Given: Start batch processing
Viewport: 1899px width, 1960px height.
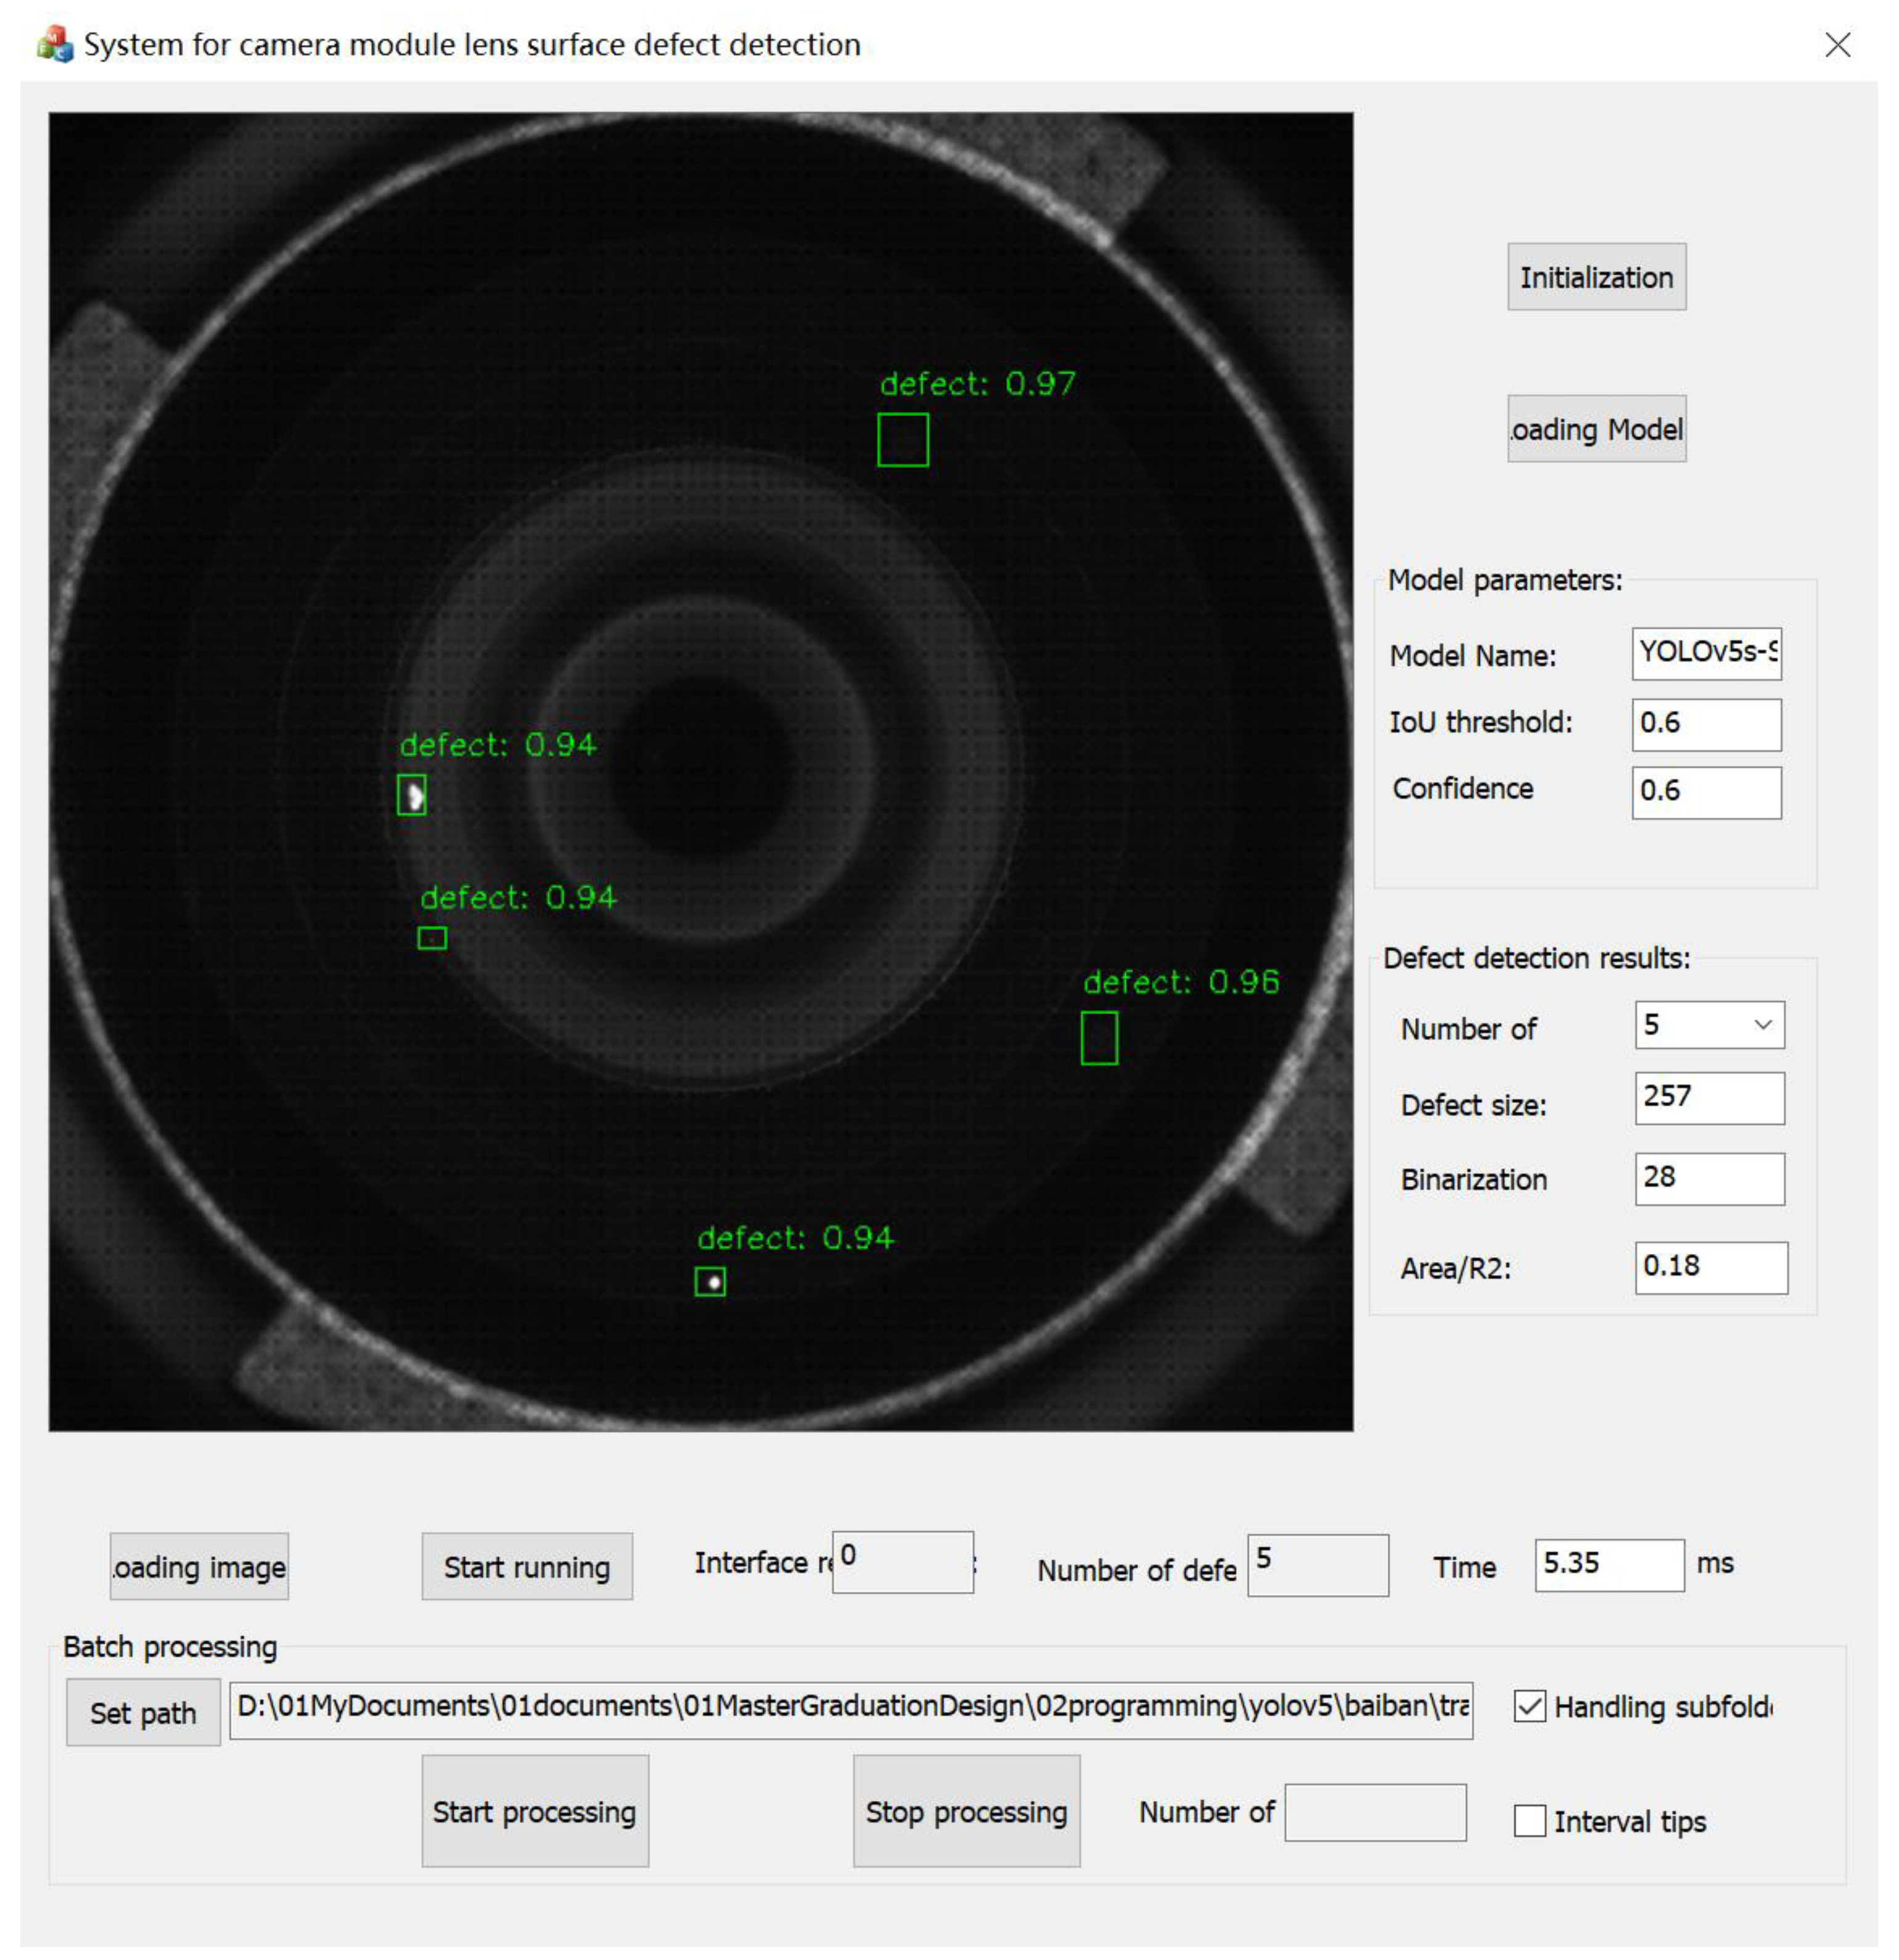Looking at the screenshot, I should [535, 1811].
